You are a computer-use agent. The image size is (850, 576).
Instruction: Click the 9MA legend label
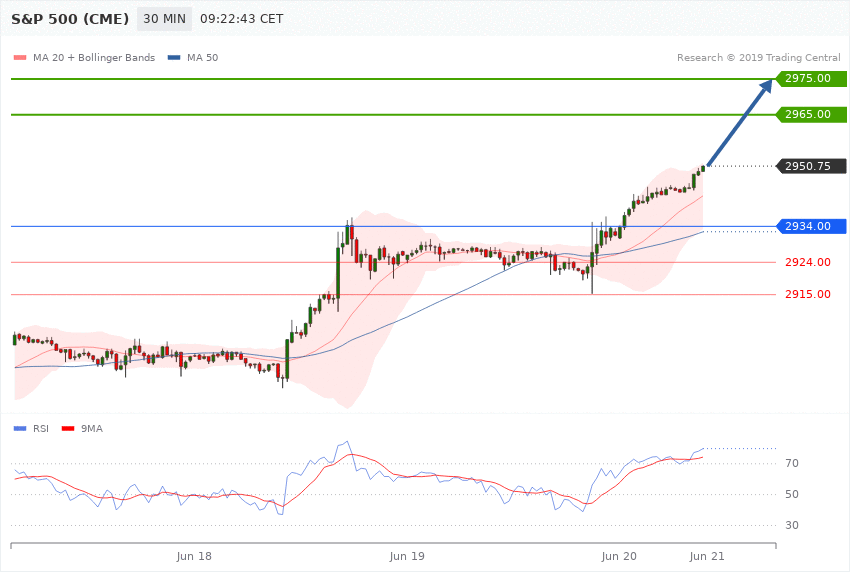(x=92, y=429)
